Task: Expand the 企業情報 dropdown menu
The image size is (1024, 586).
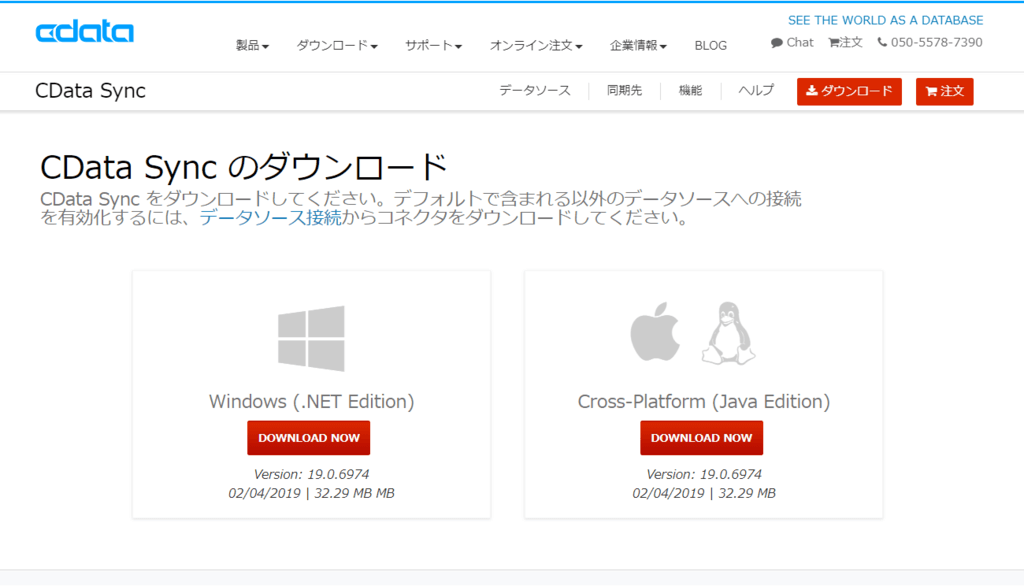Action: point(638,45)
